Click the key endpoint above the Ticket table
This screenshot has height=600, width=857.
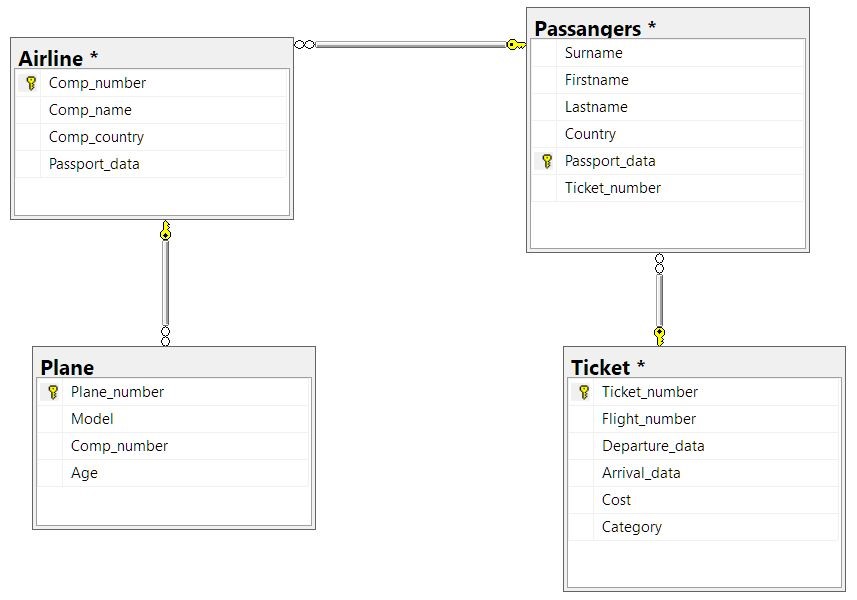659,335
